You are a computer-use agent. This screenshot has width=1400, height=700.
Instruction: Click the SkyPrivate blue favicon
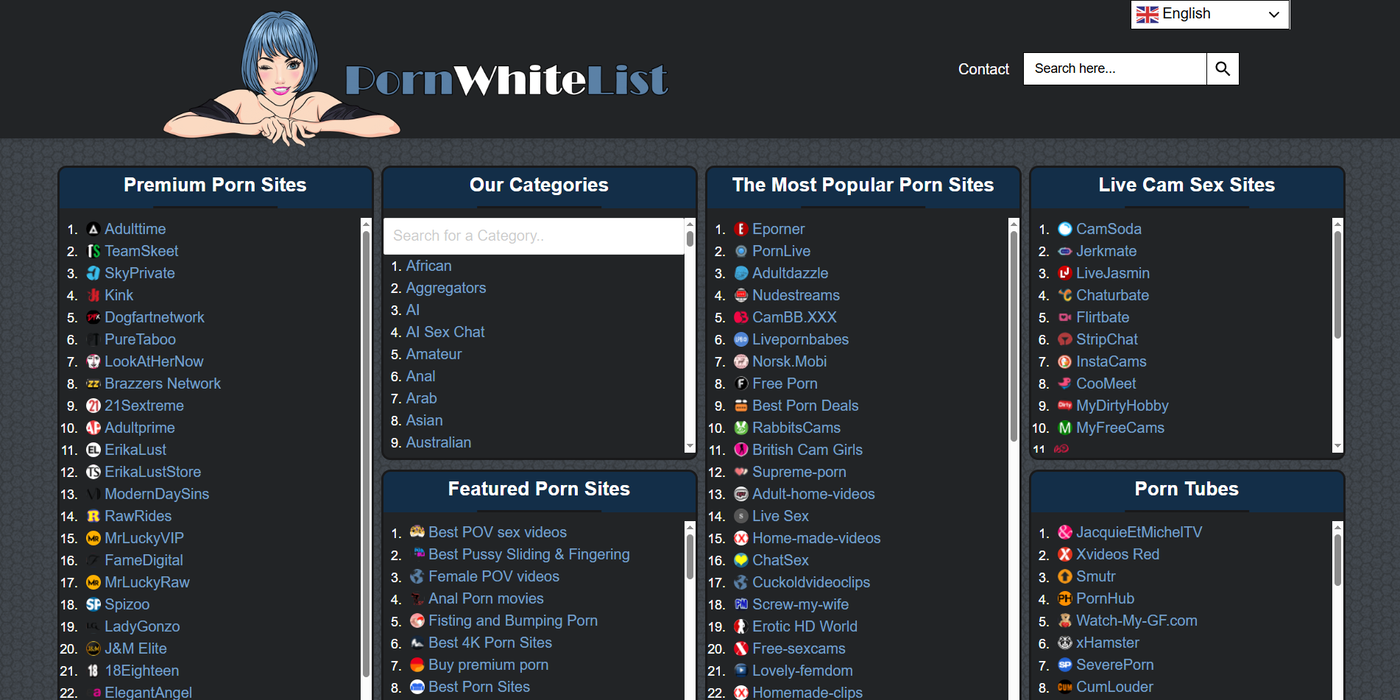click(x=93, y=273)
